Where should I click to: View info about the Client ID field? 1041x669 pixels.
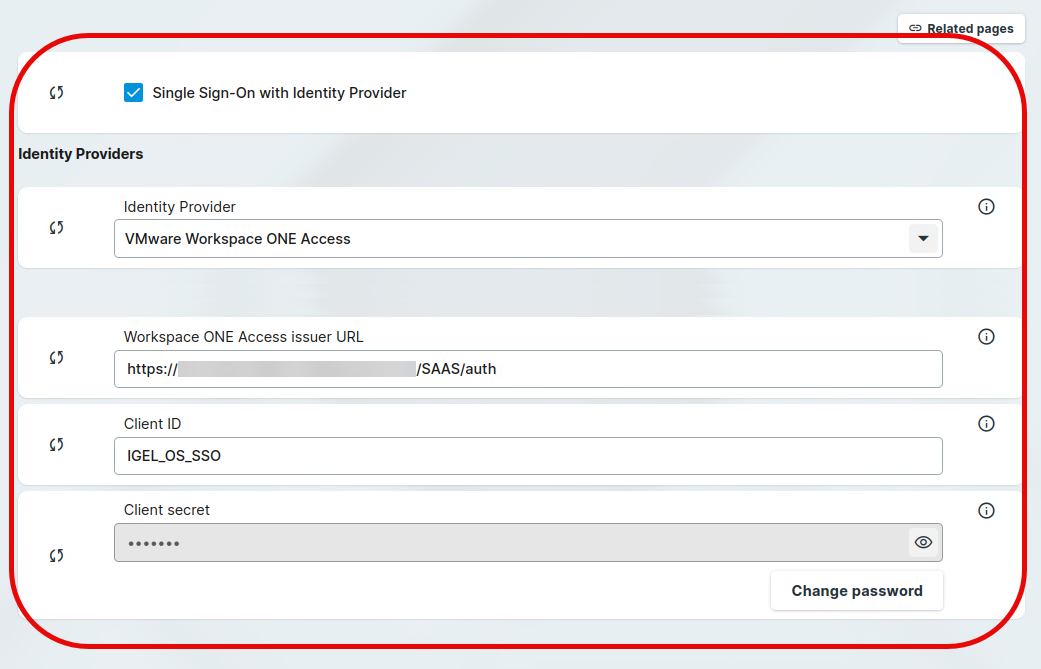coord(986,424)
